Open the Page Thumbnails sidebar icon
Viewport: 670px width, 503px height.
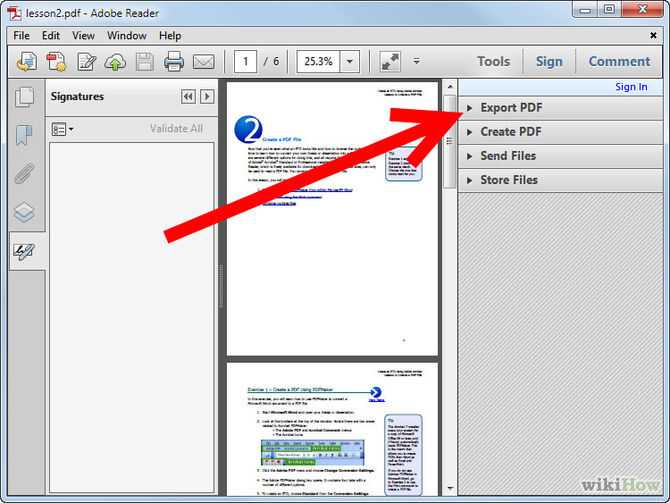point(25,97)
